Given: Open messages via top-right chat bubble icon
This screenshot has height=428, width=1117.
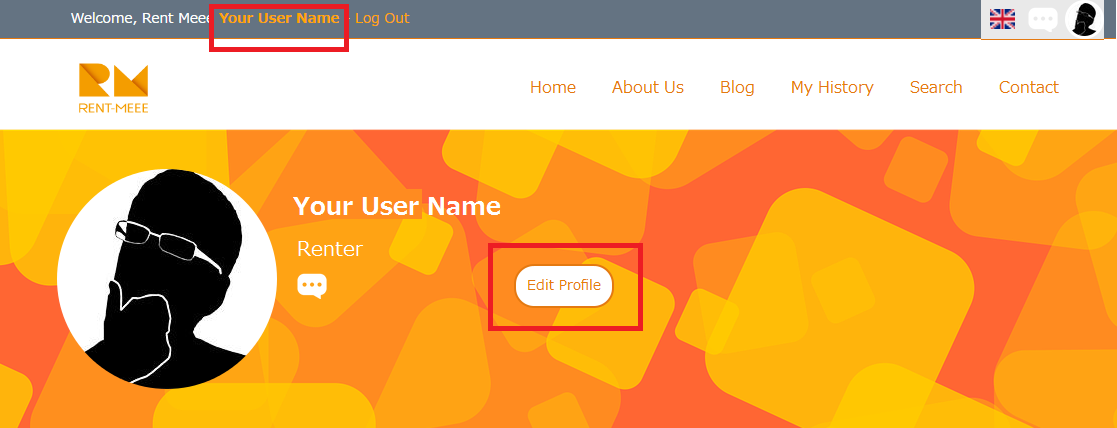Looking at the screenshot, I should [x=1043, y=19].
